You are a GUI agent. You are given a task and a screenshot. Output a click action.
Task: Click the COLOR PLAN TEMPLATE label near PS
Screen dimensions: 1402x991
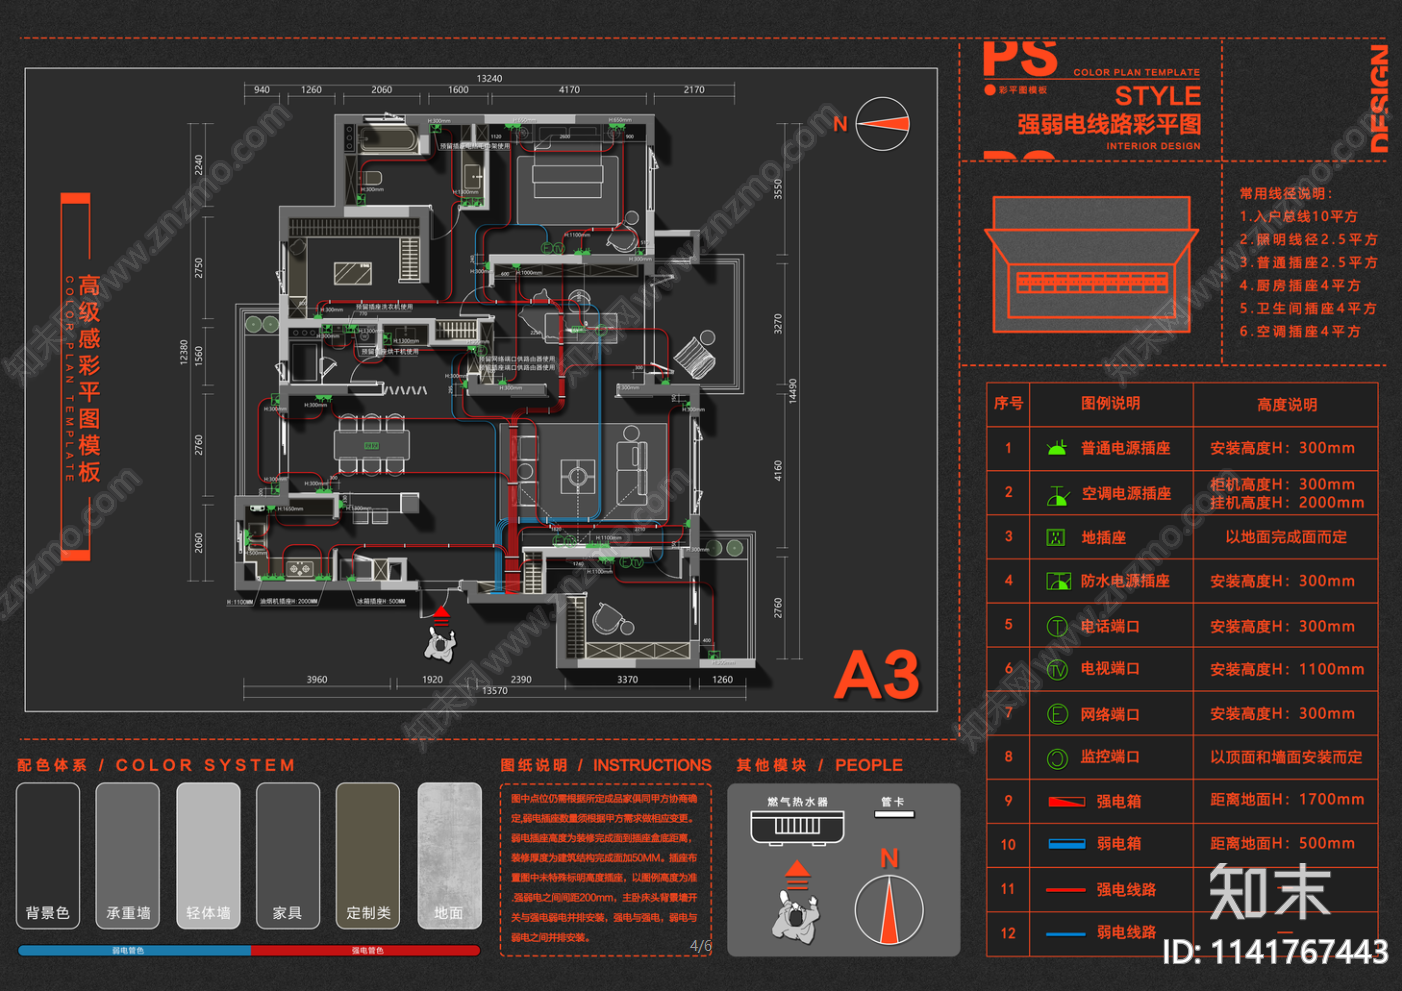1137,73
